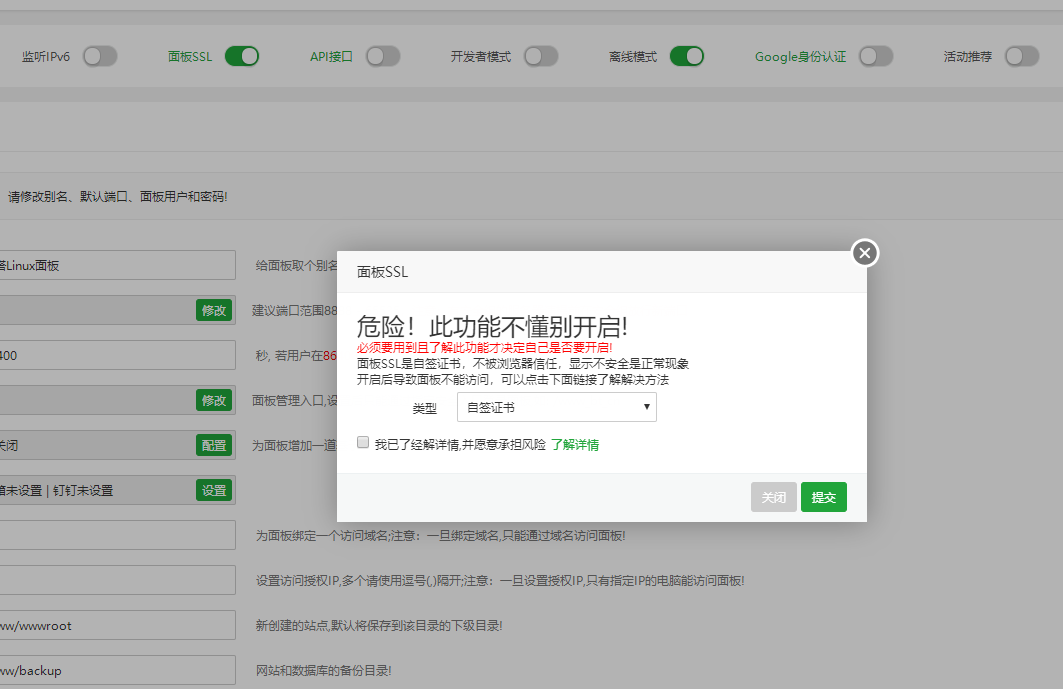The image size is (1063, 689).
Task: Enable Google身份认证 switch
Action: [876, 56]
